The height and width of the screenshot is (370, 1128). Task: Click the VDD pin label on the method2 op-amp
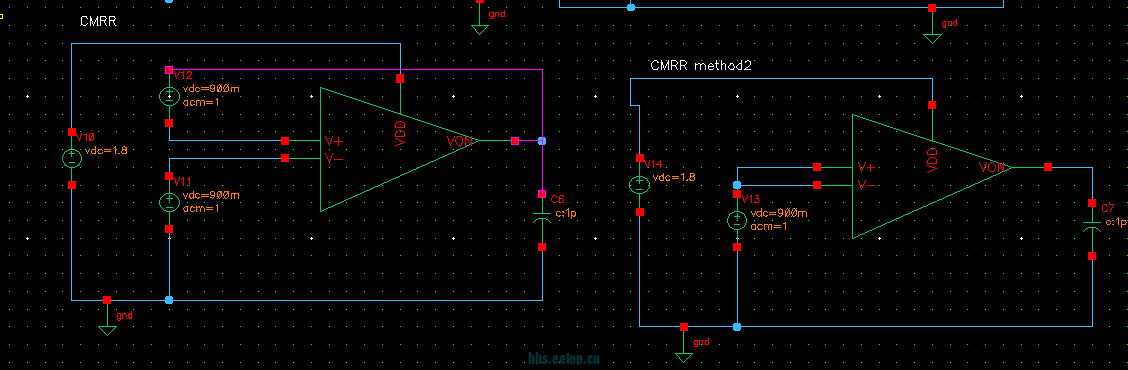[x=932, y=160]
